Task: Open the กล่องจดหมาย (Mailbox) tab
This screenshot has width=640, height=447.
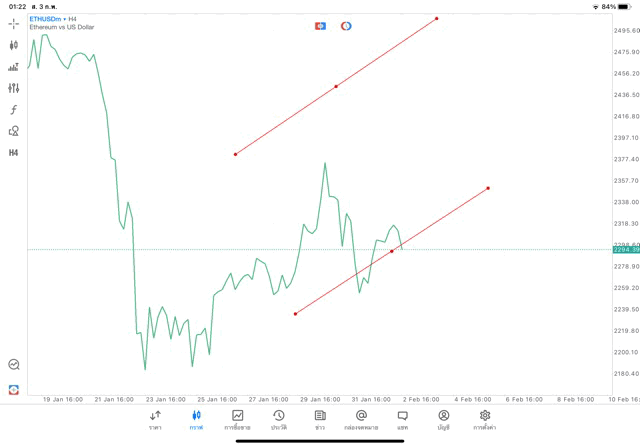Action: coord(361,420)
